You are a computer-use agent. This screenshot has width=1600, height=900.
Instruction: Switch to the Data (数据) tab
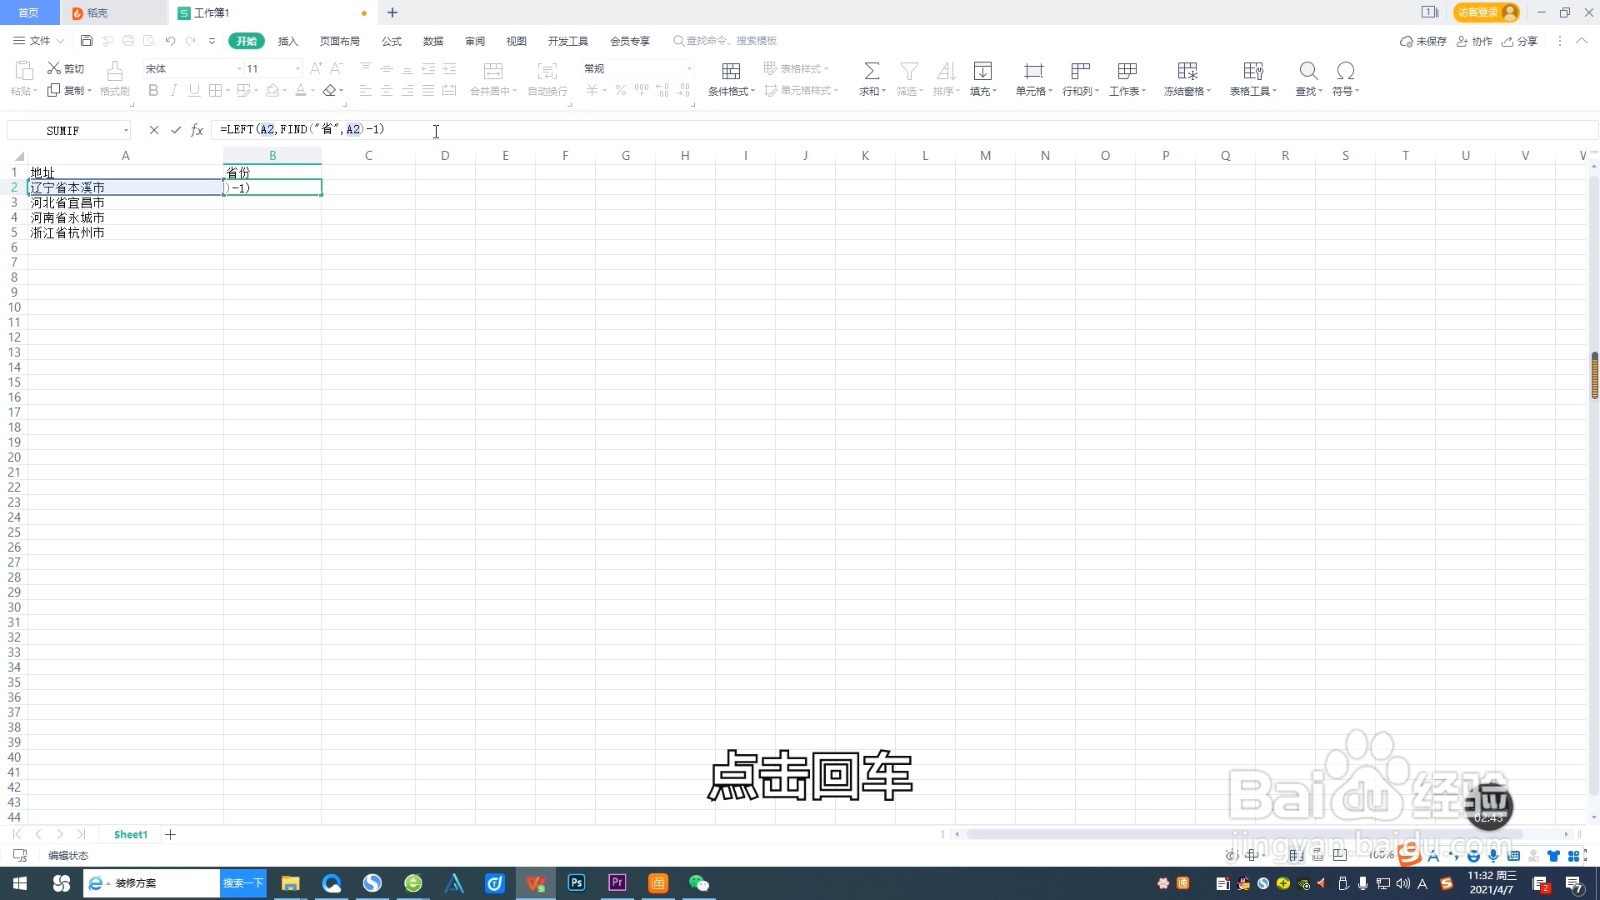(x=433, y=41)
